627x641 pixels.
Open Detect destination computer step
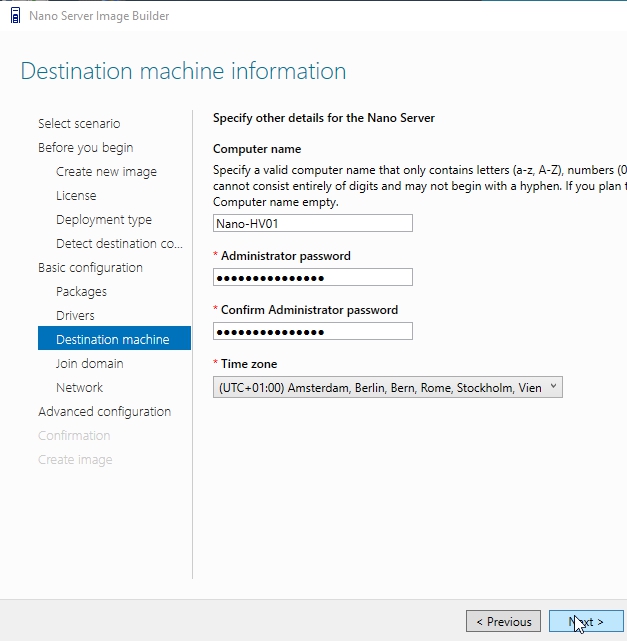pos(119,244)
